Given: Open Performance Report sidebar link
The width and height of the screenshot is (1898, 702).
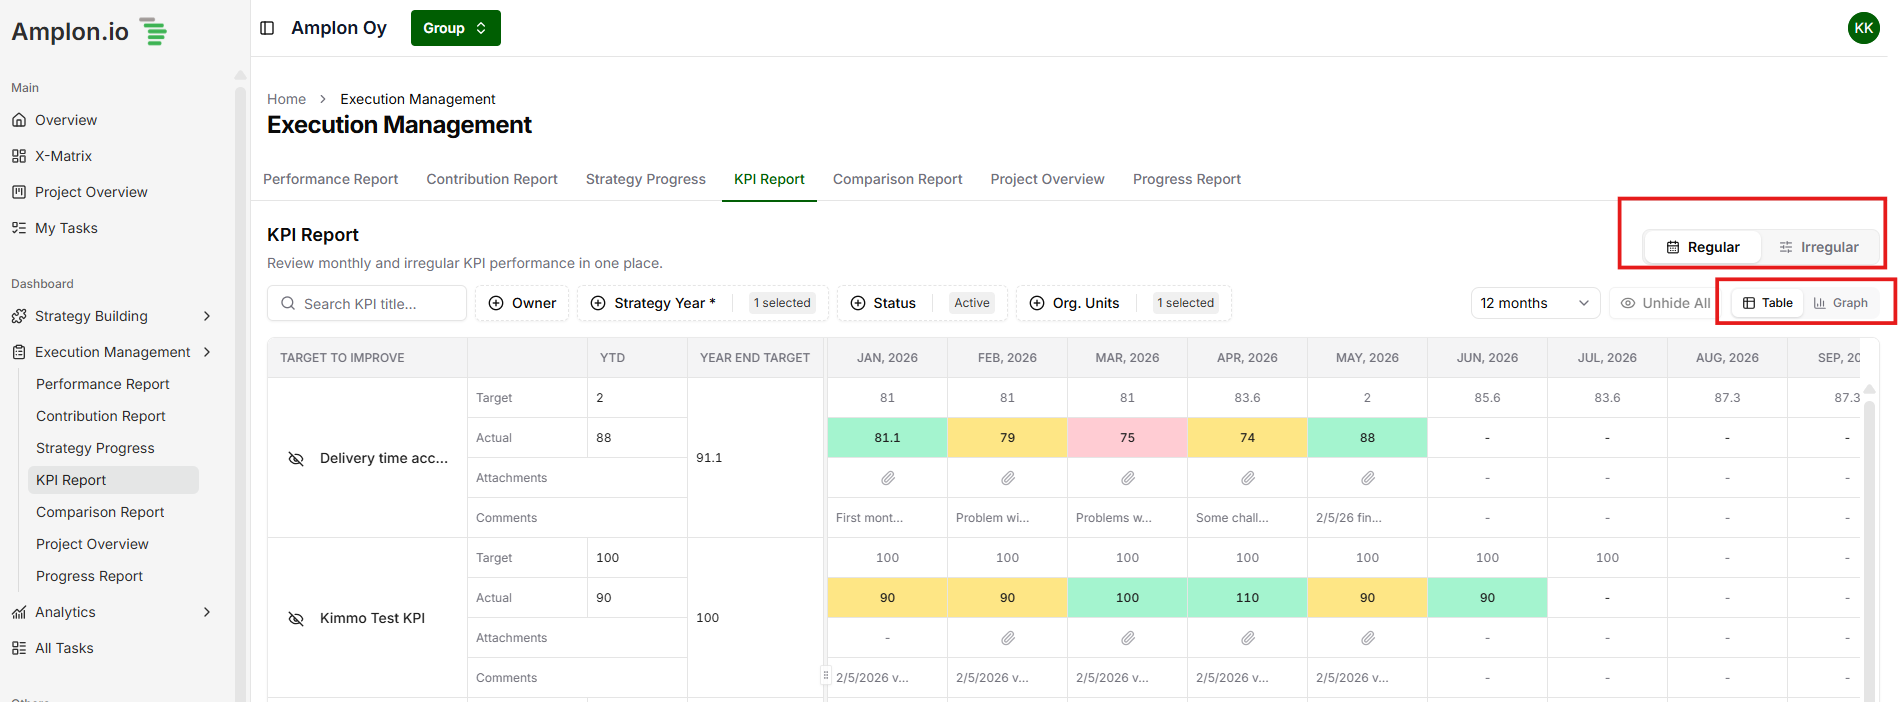Looking at the screenshot, I should click(x=103, y=384).
